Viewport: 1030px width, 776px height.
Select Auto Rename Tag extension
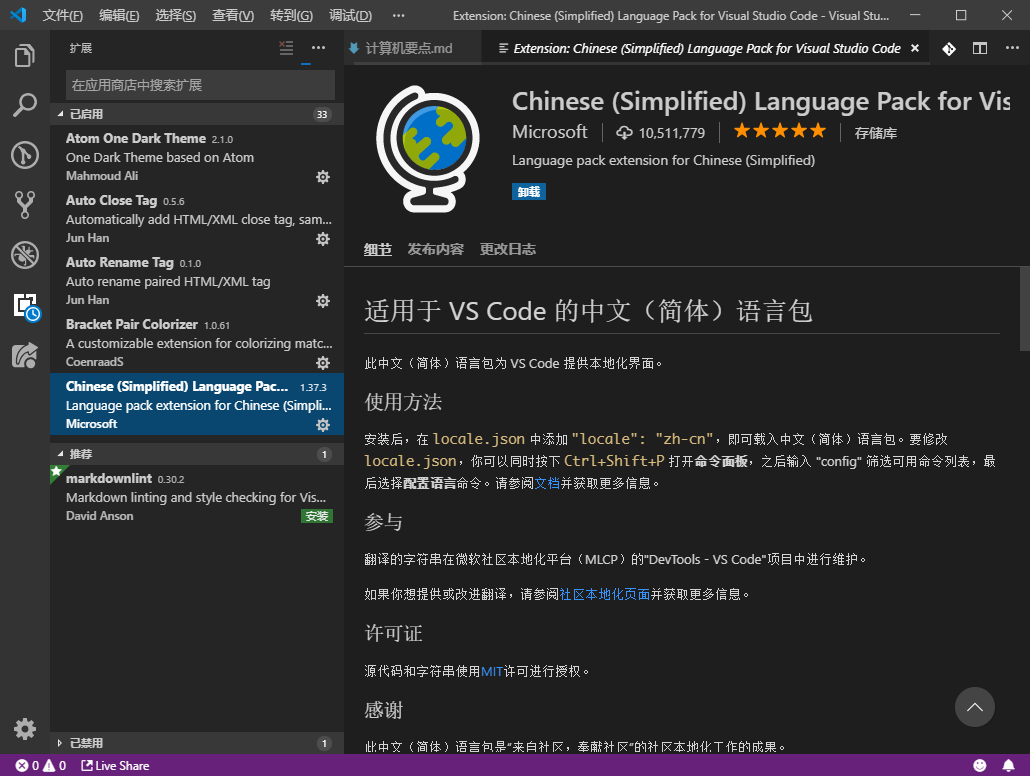pos(197,281)
